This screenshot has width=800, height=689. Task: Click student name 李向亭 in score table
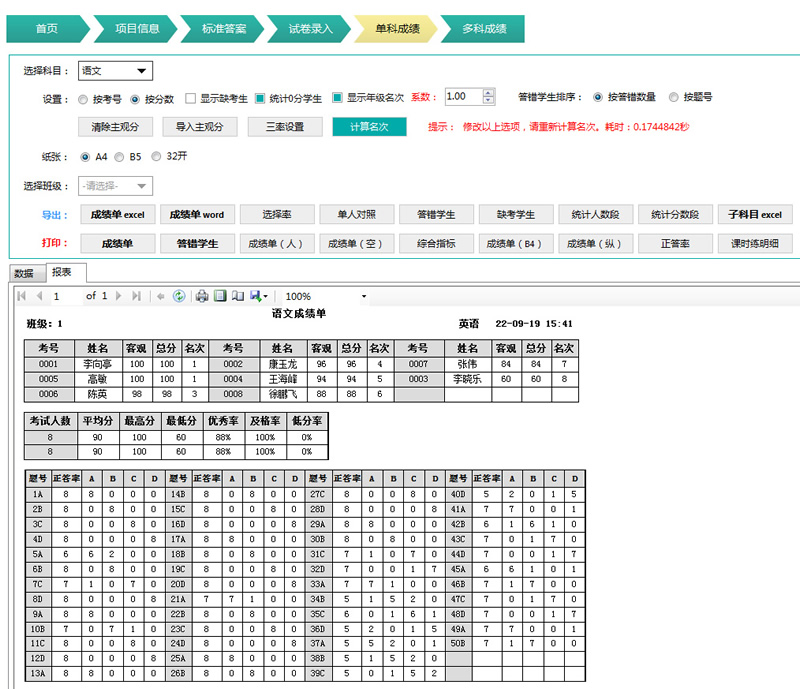point(97,364)
